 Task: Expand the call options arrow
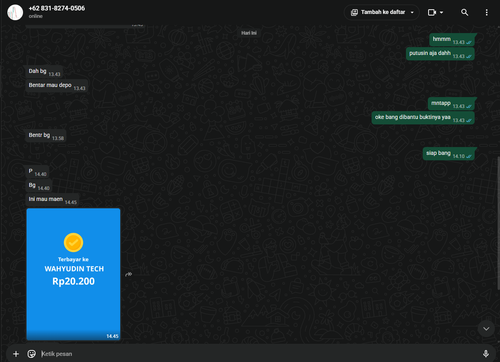(442, 12)
